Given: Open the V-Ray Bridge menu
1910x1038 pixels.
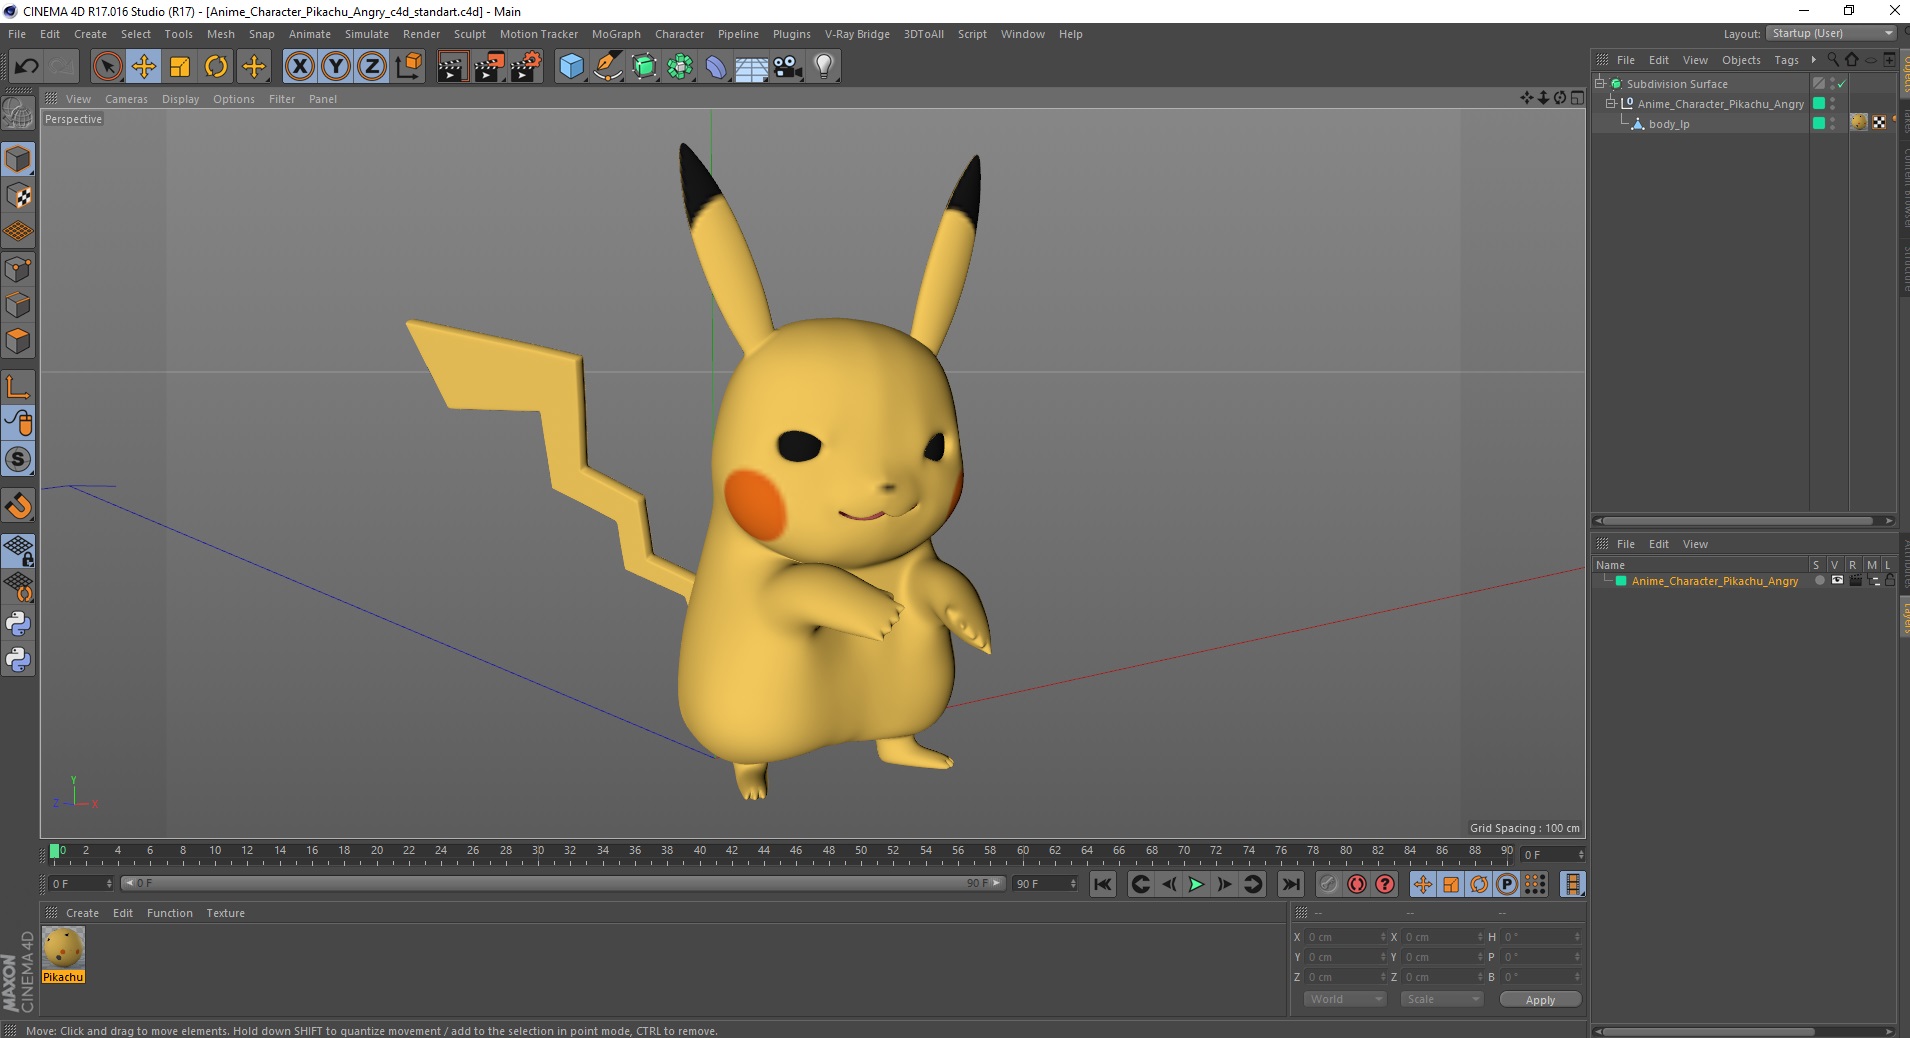Looking at the screenshot, I should 857,34.
